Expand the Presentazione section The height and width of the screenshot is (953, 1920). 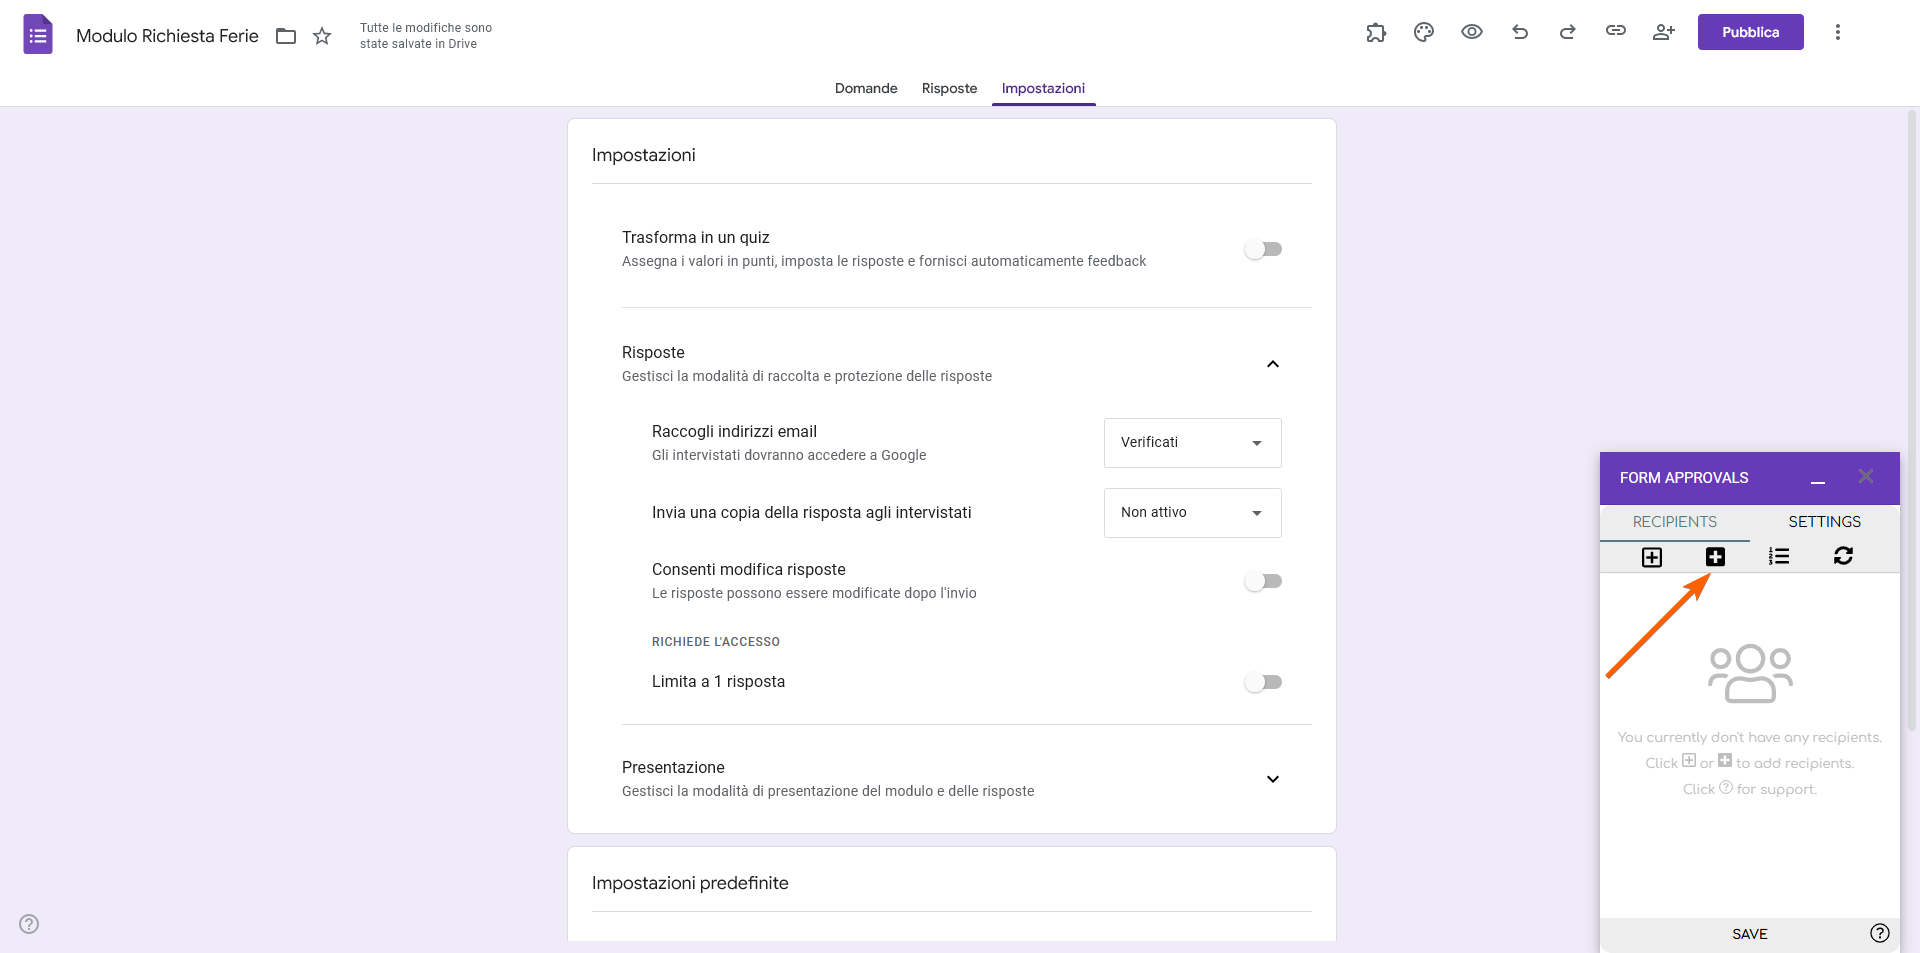[x=1272, y=778]
